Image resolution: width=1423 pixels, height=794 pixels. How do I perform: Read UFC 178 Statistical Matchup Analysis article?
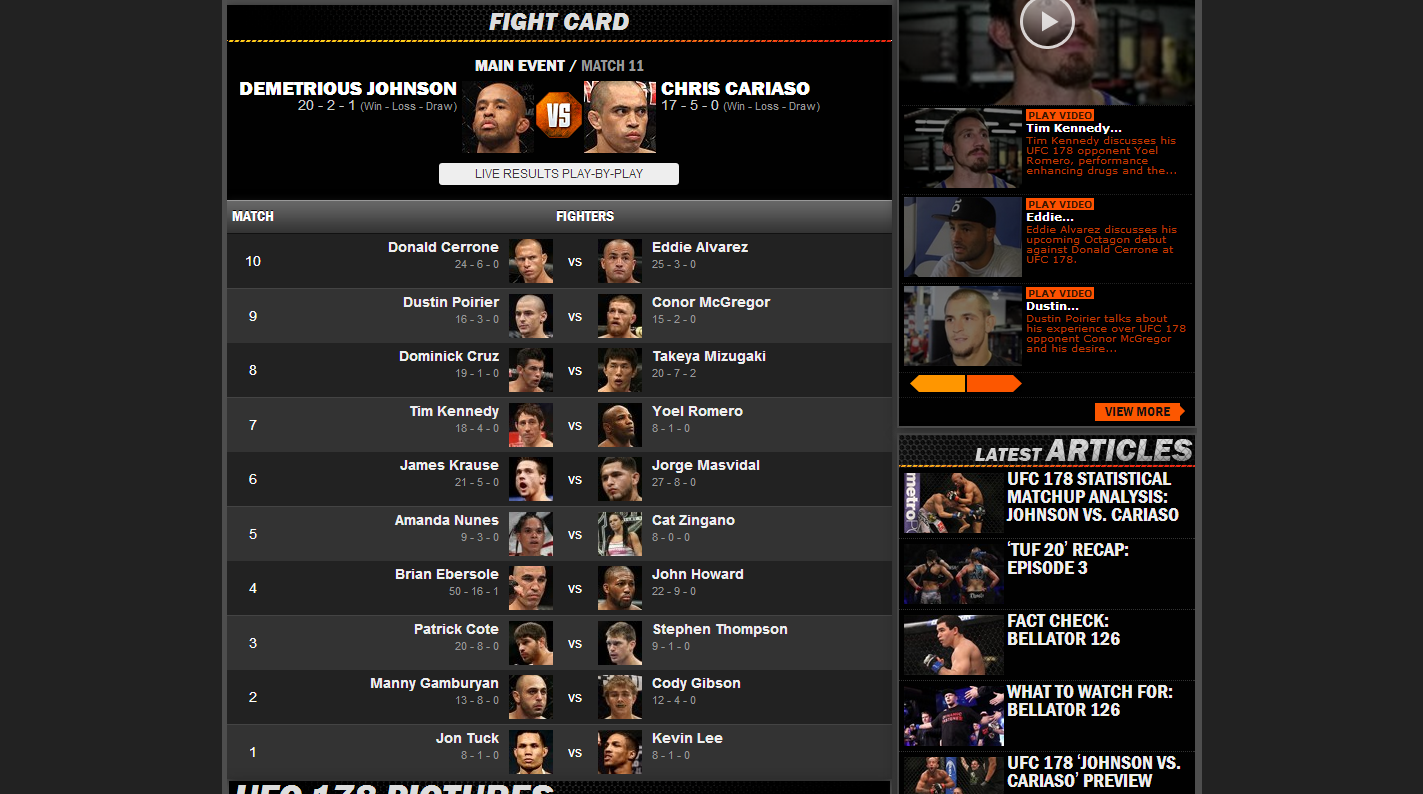coord(1093,497)
